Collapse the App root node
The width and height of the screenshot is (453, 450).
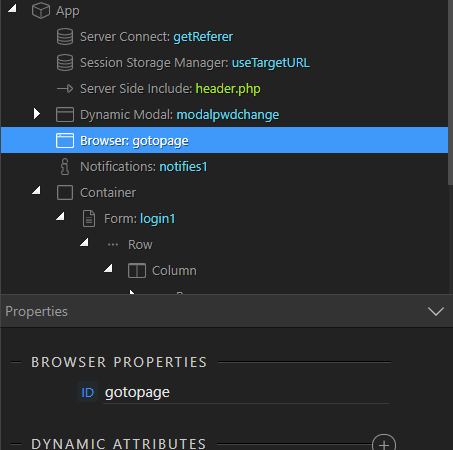12,8
